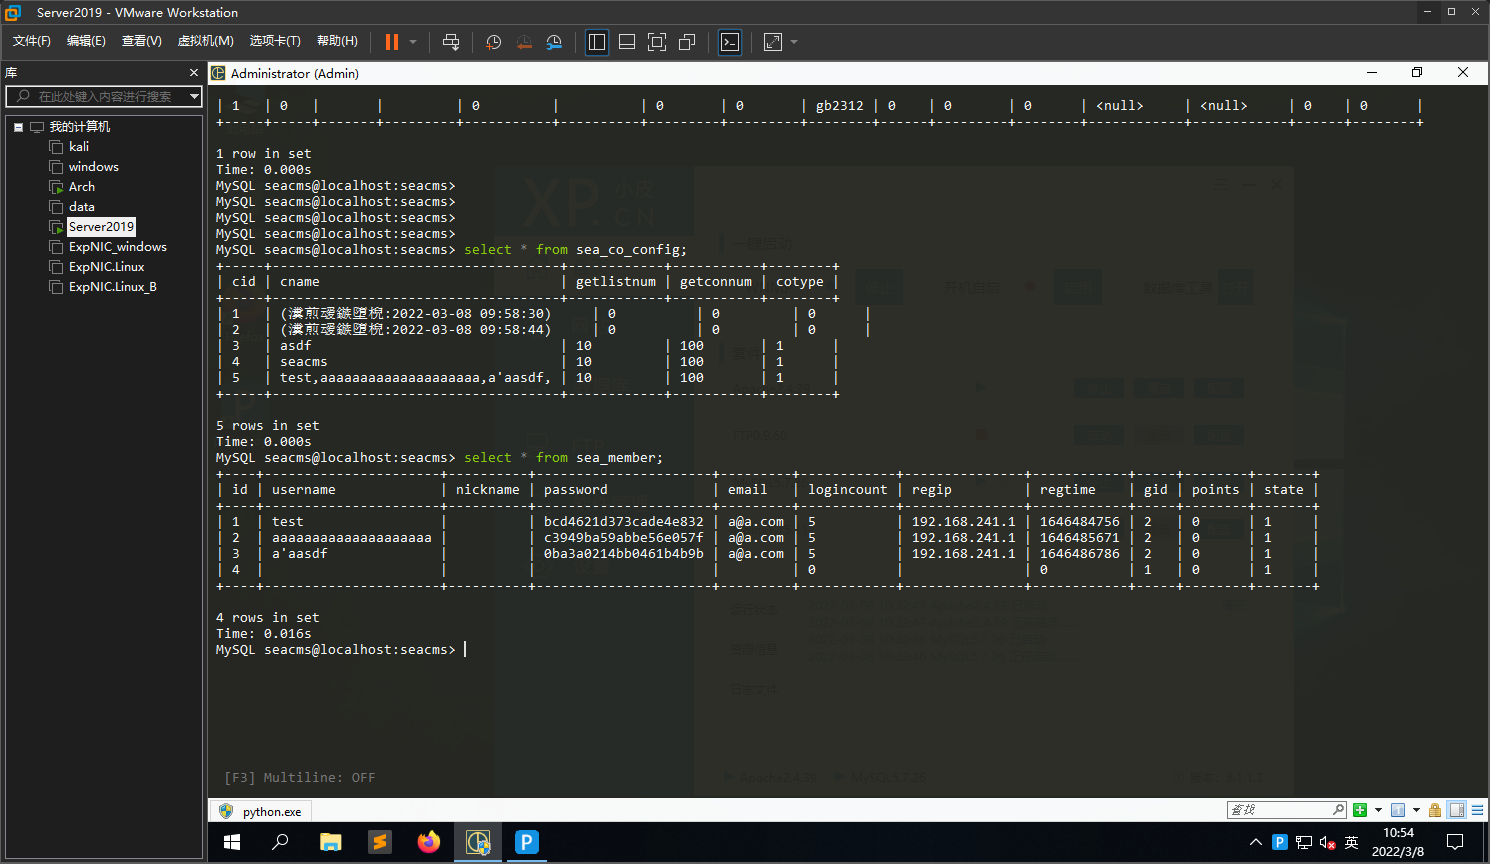Image resolution: width=1490 pixels, height=864 pixels.
Task: Open the console view icon in the toolbar
Action: coord(730,42)
